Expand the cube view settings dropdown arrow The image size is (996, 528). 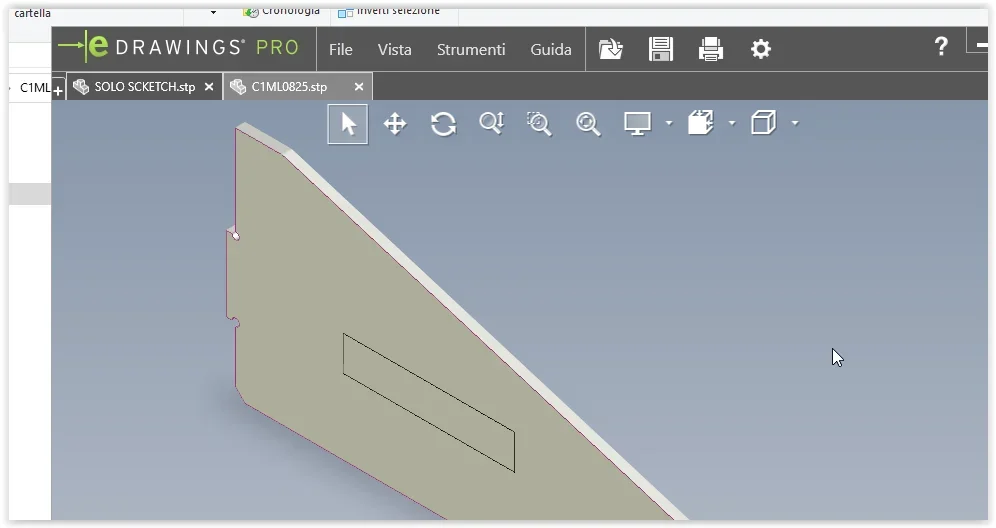(x=795, y=124)
